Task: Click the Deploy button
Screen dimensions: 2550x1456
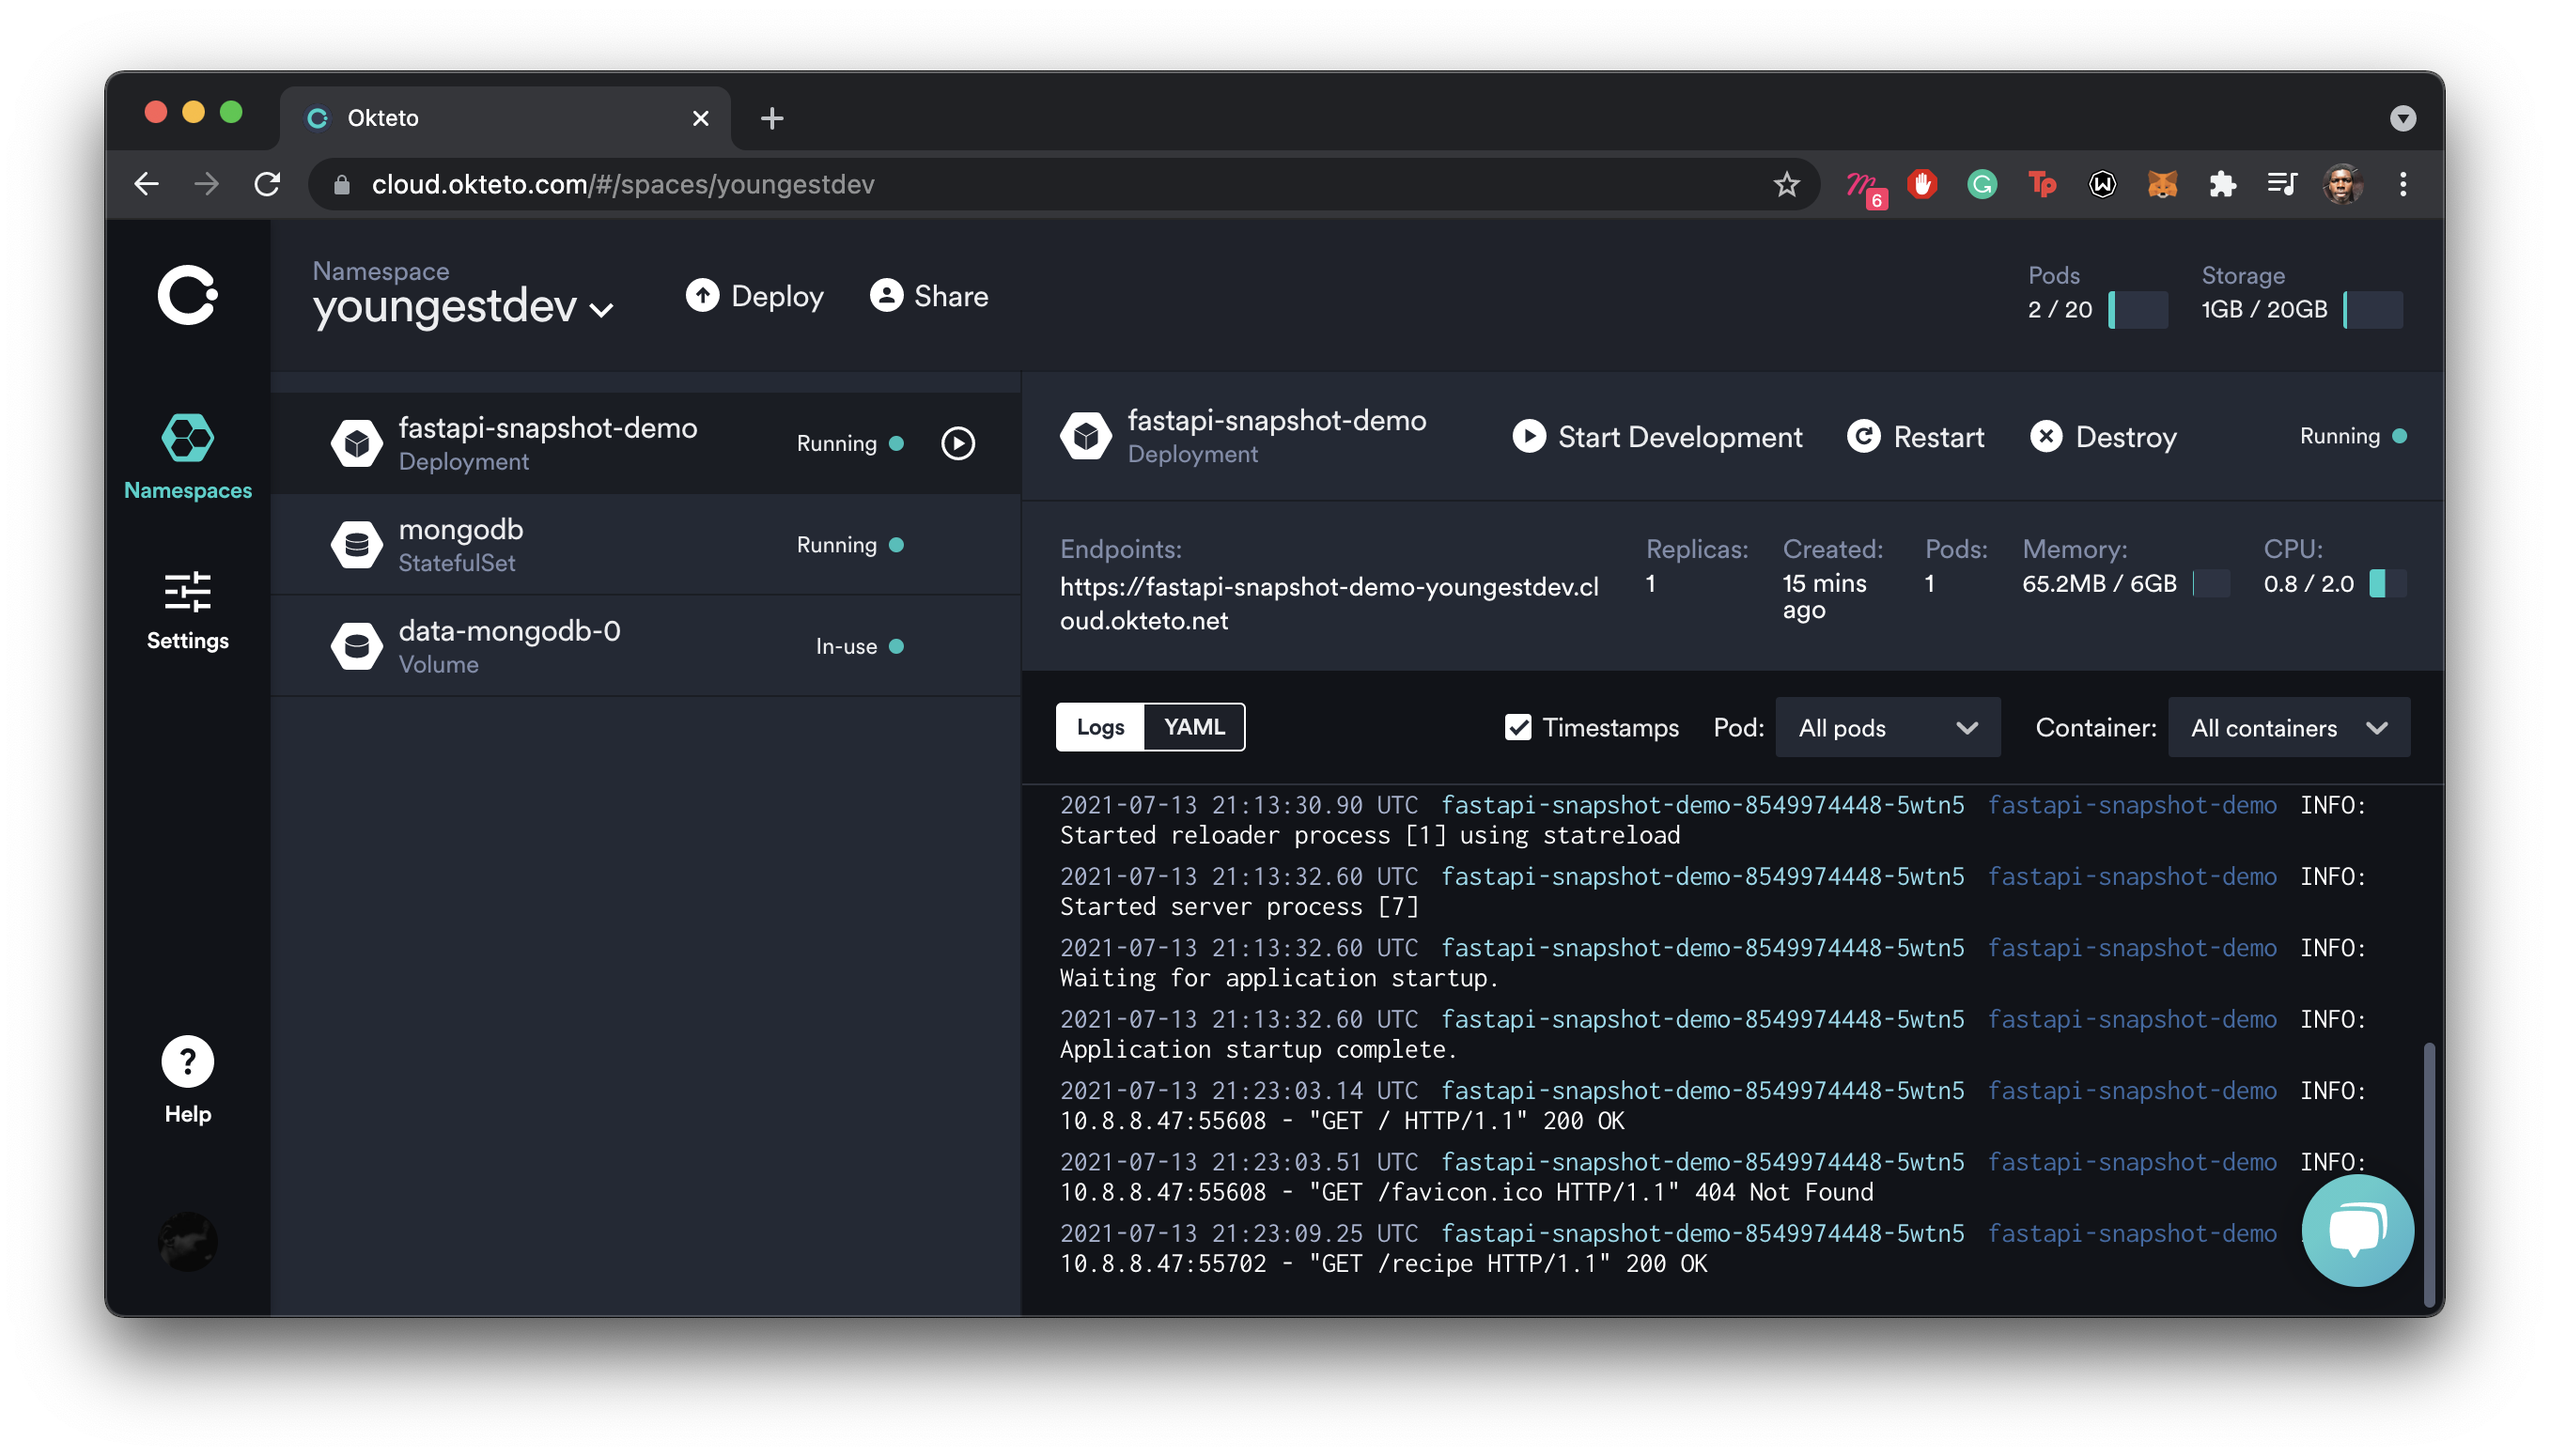Action: point(755,296)
